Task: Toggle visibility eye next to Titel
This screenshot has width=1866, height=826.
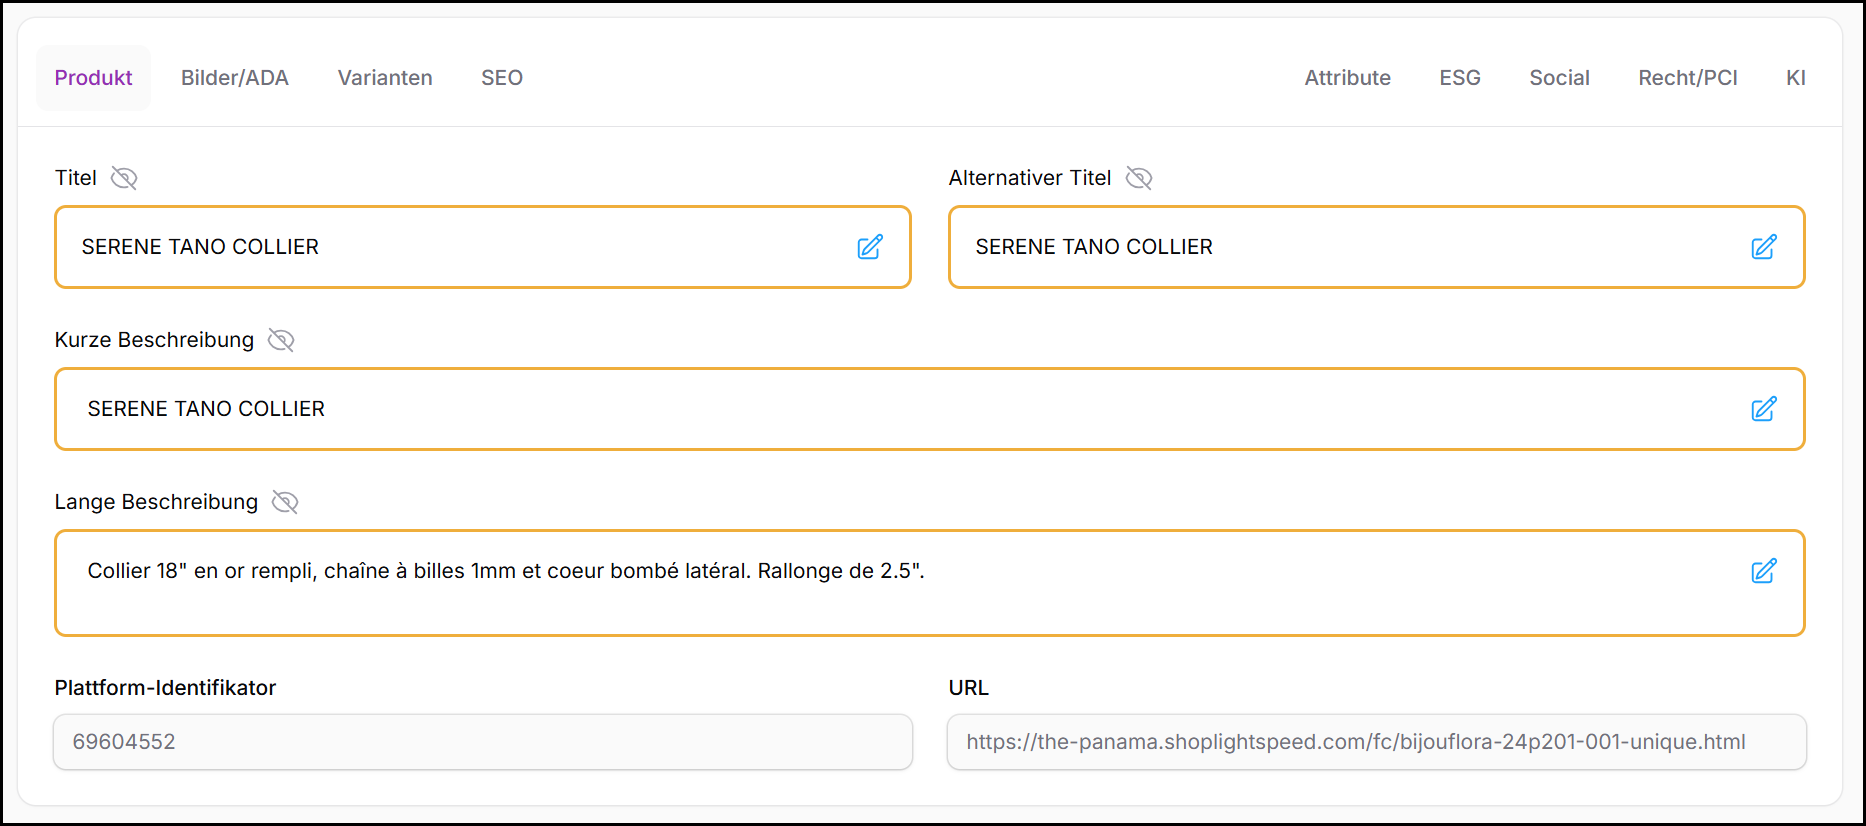Action: pos(124,178)
